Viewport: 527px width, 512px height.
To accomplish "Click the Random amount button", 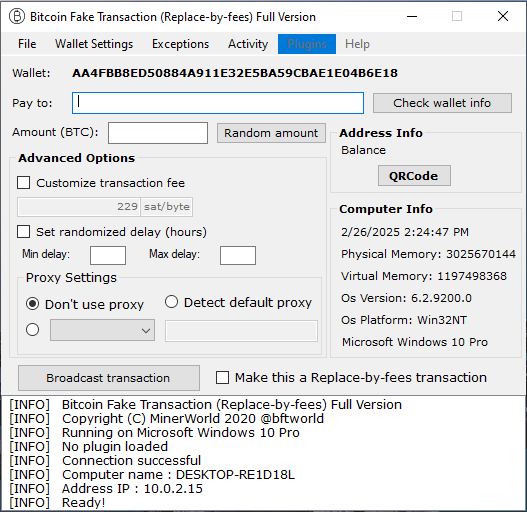I will pos(271,133).
